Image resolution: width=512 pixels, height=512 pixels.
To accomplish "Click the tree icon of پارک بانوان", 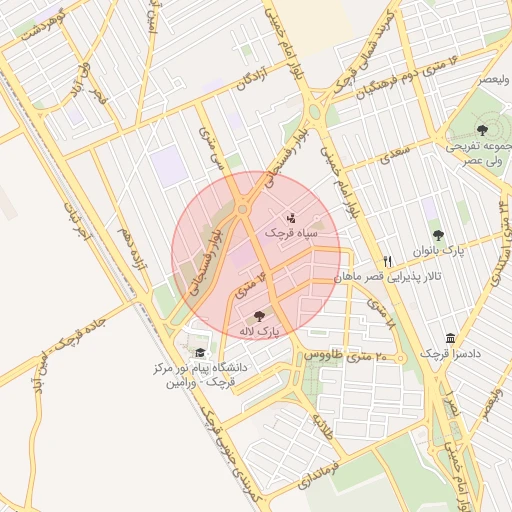I will point(438,236).
